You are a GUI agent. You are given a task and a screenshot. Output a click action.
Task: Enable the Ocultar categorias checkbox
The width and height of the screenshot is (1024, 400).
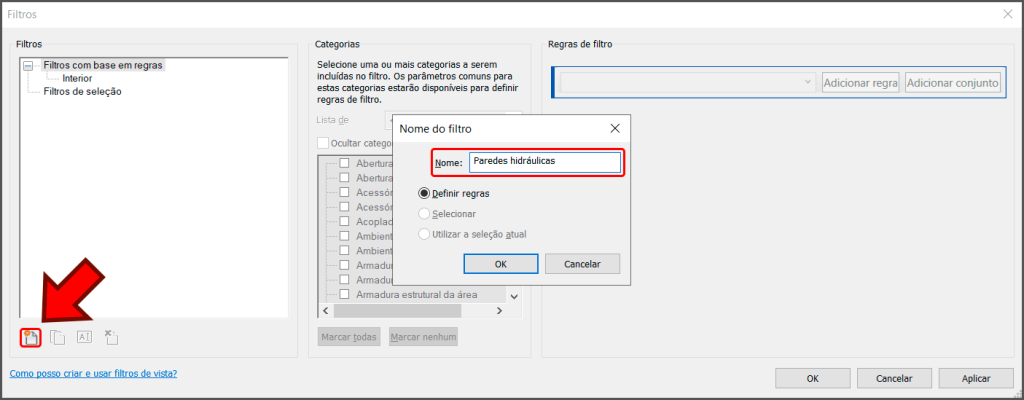[323, 144]
